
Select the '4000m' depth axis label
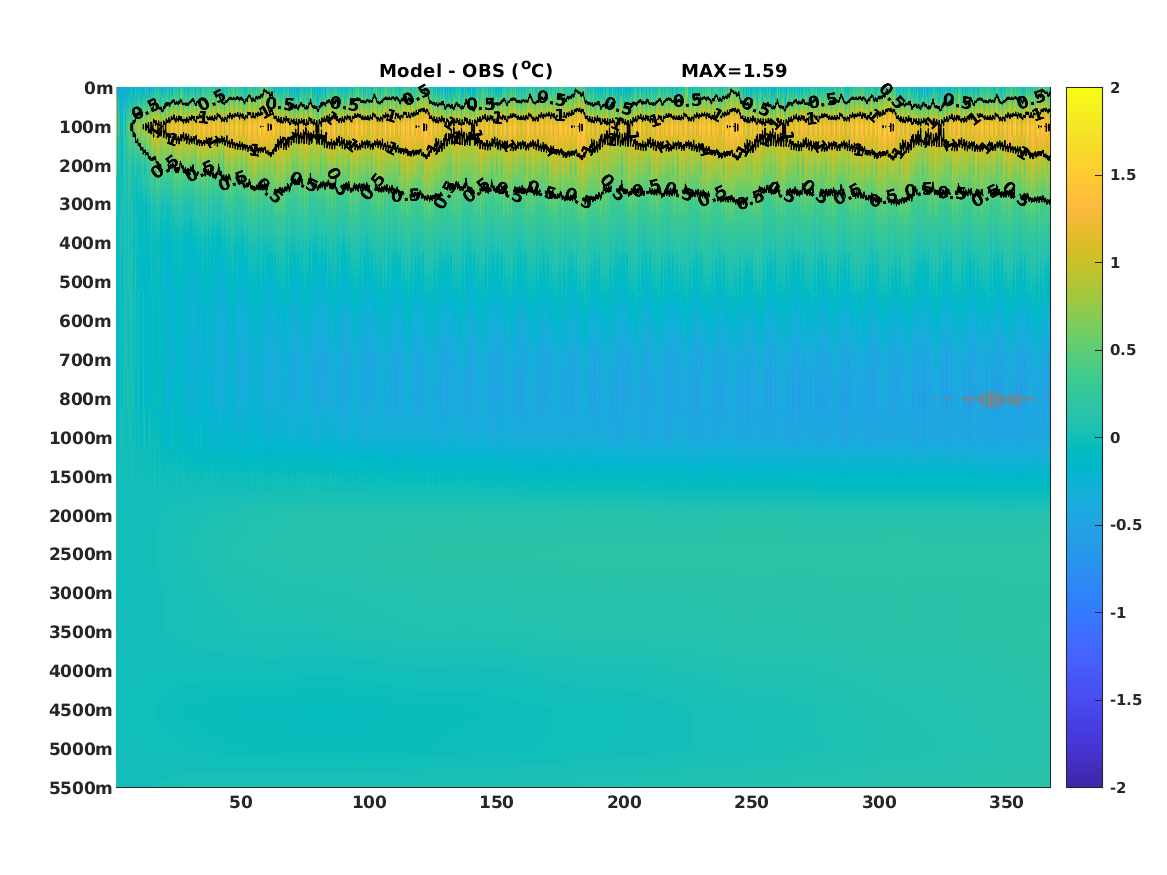(x=81, y=671)
